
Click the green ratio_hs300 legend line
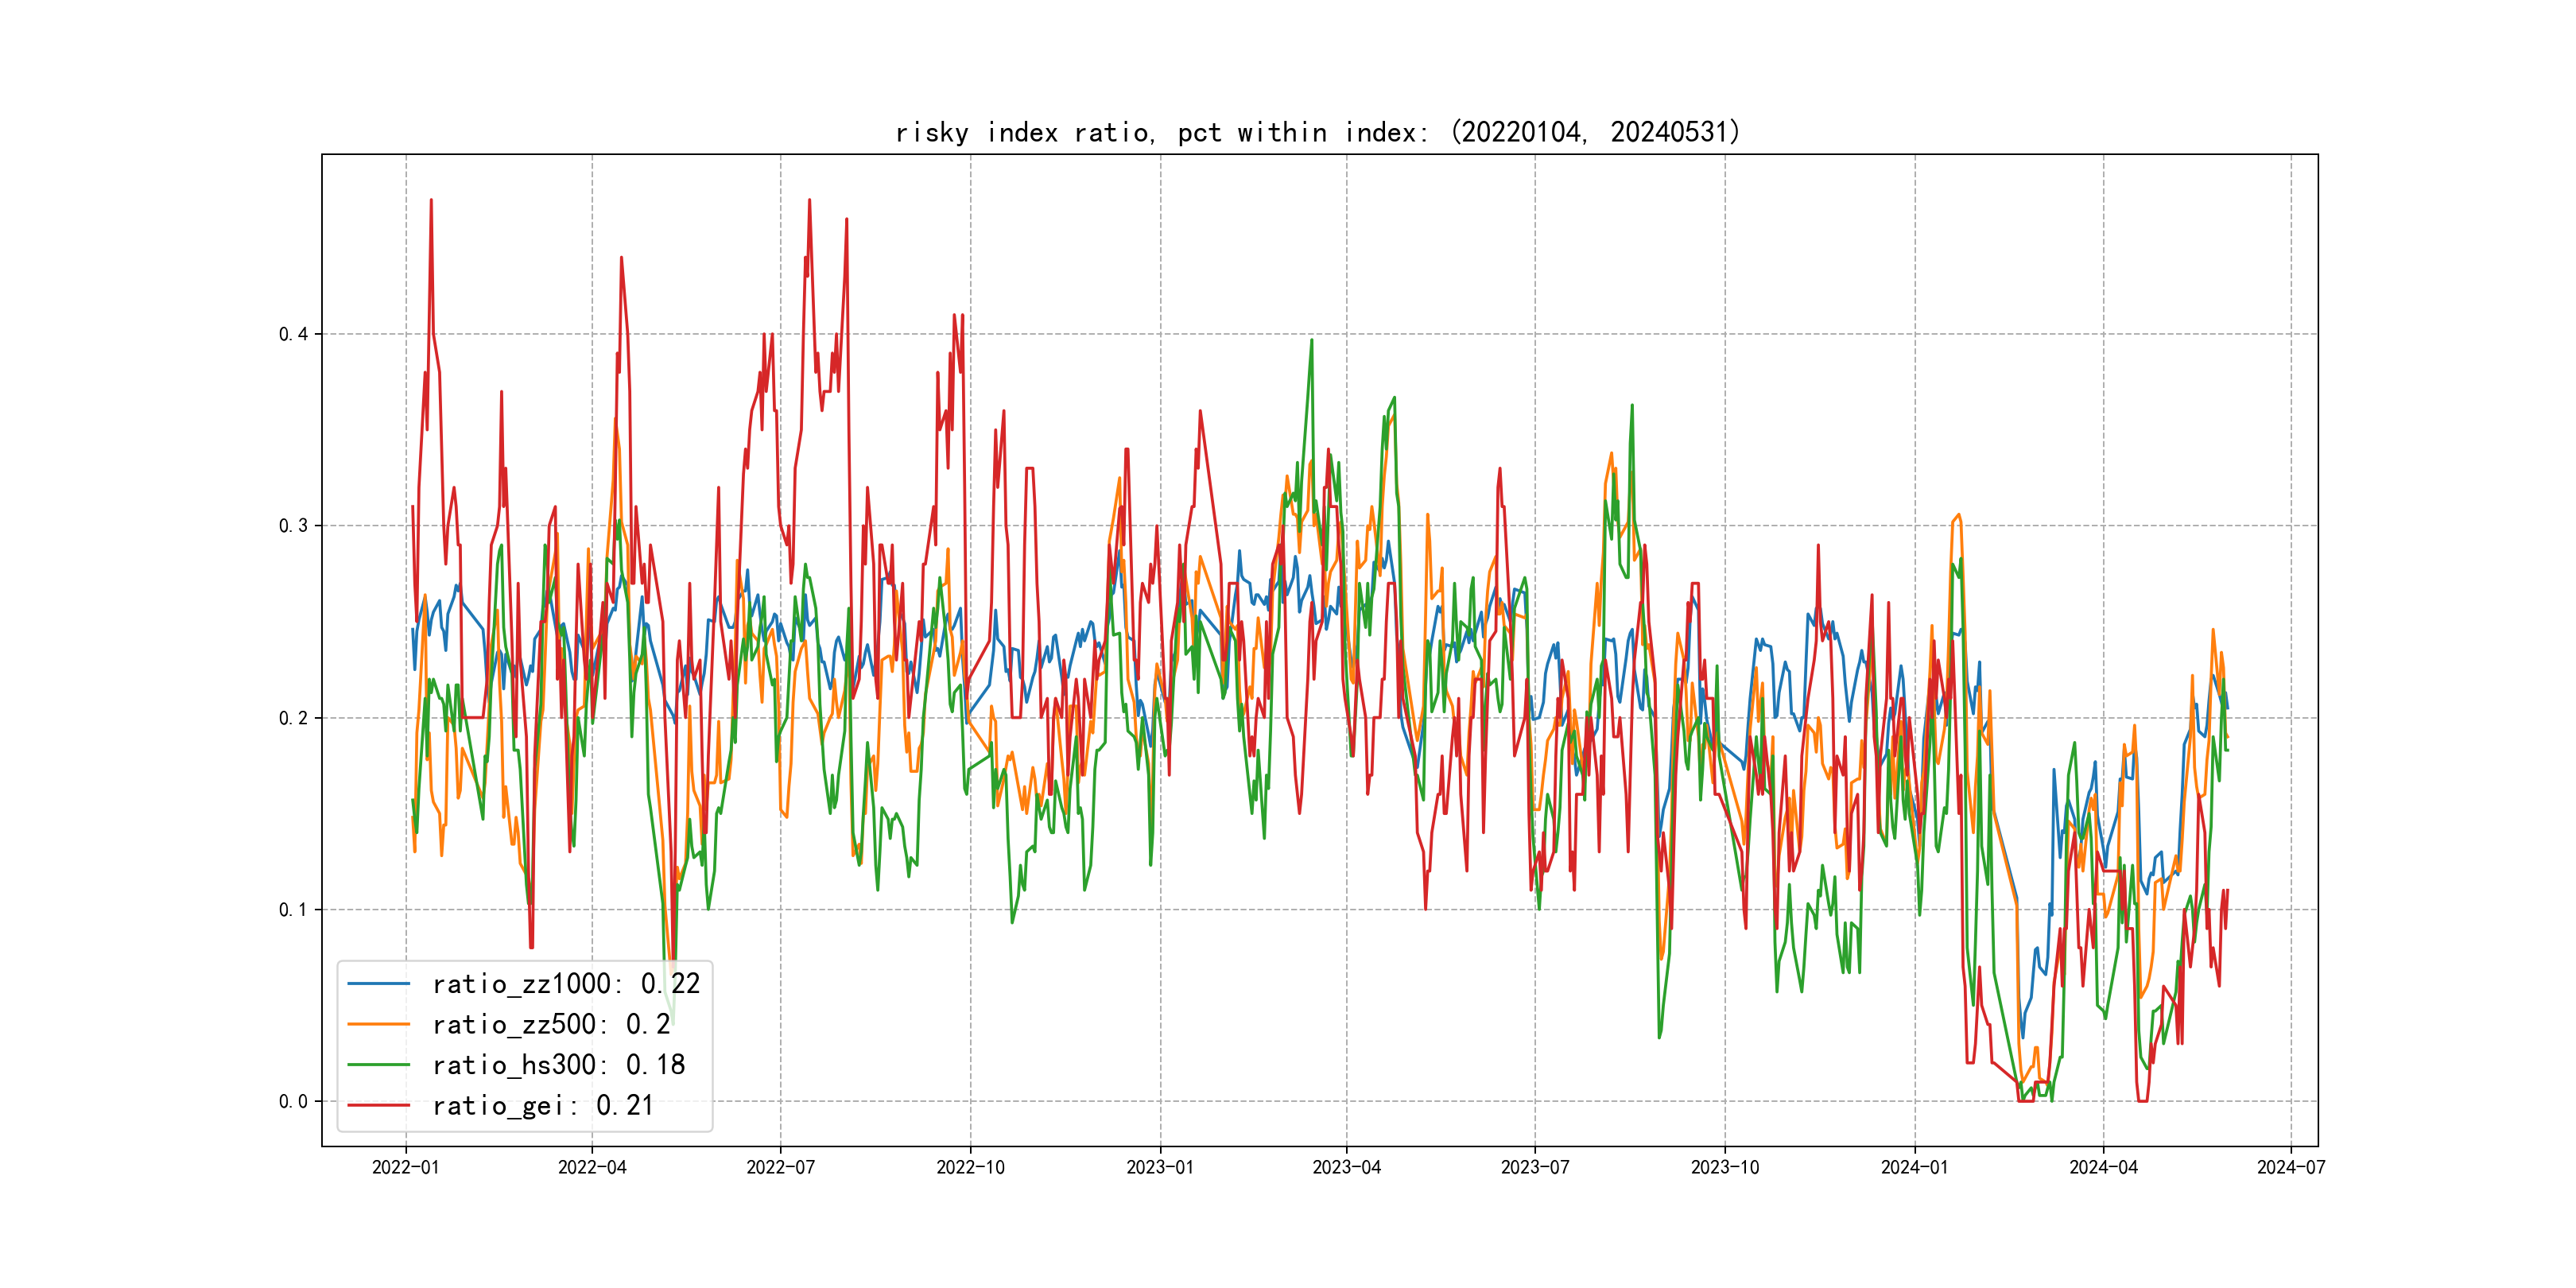[x=378, y=1065]
